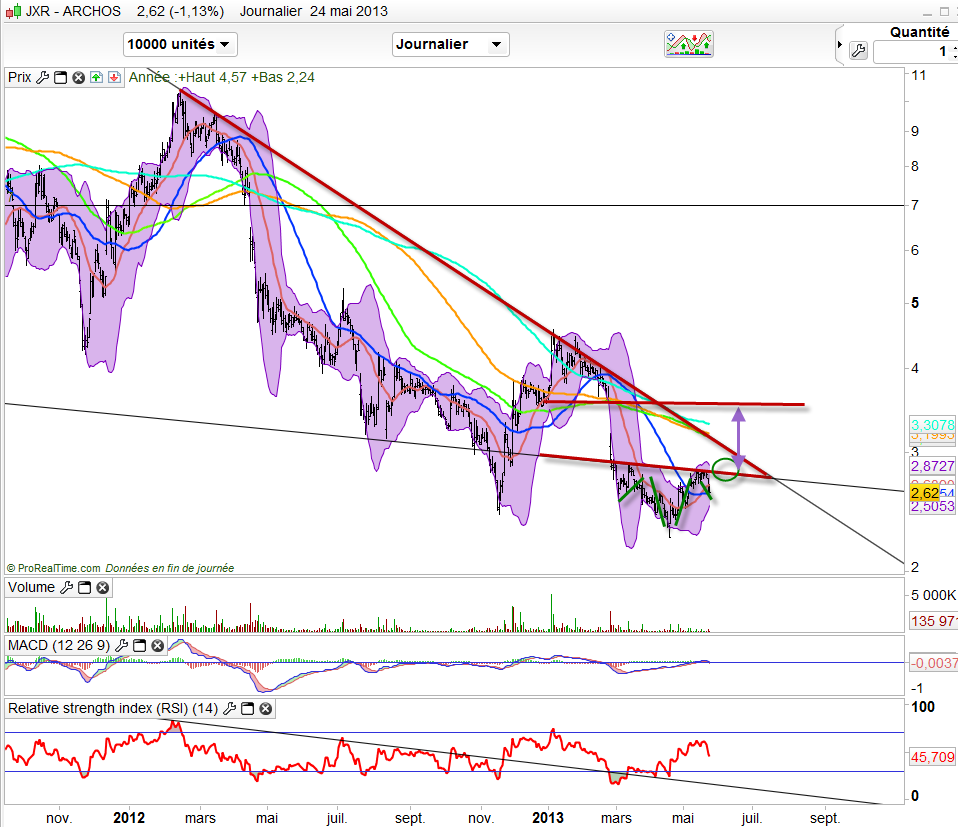The height and width of the screenshot is (827, 958).
Task: Click the green up-arrow icon beside Prix
Action: (x=96, y=77)
